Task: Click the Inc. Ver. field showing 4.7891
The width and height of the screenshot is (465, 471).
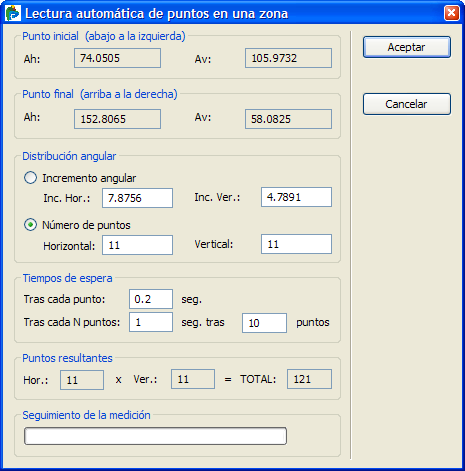Action: (296, 197)
